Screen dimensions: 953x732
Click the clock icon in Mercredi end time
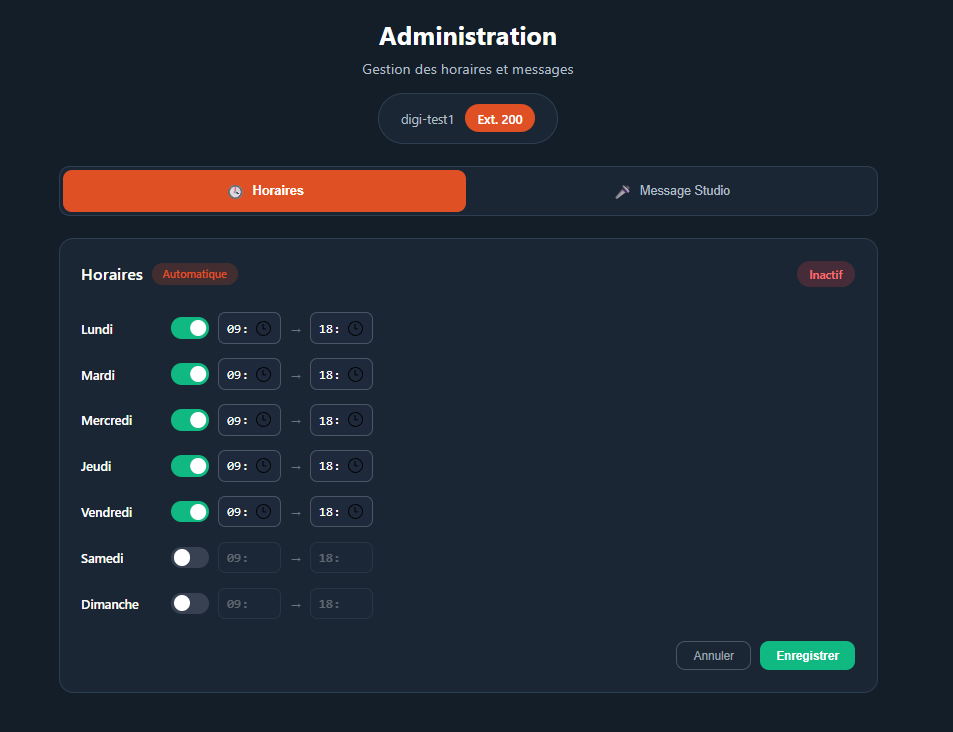point(356,420)
